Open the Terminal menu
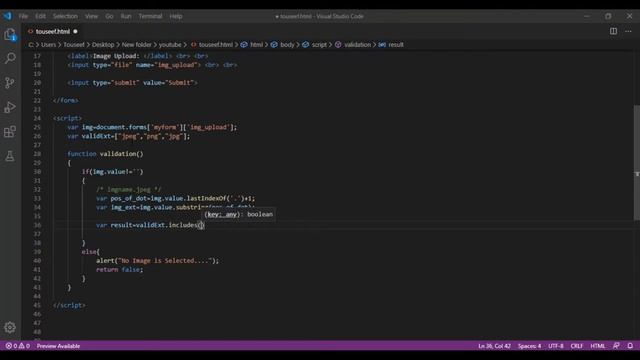Screen dimensions: 640x360 (150, 16)
